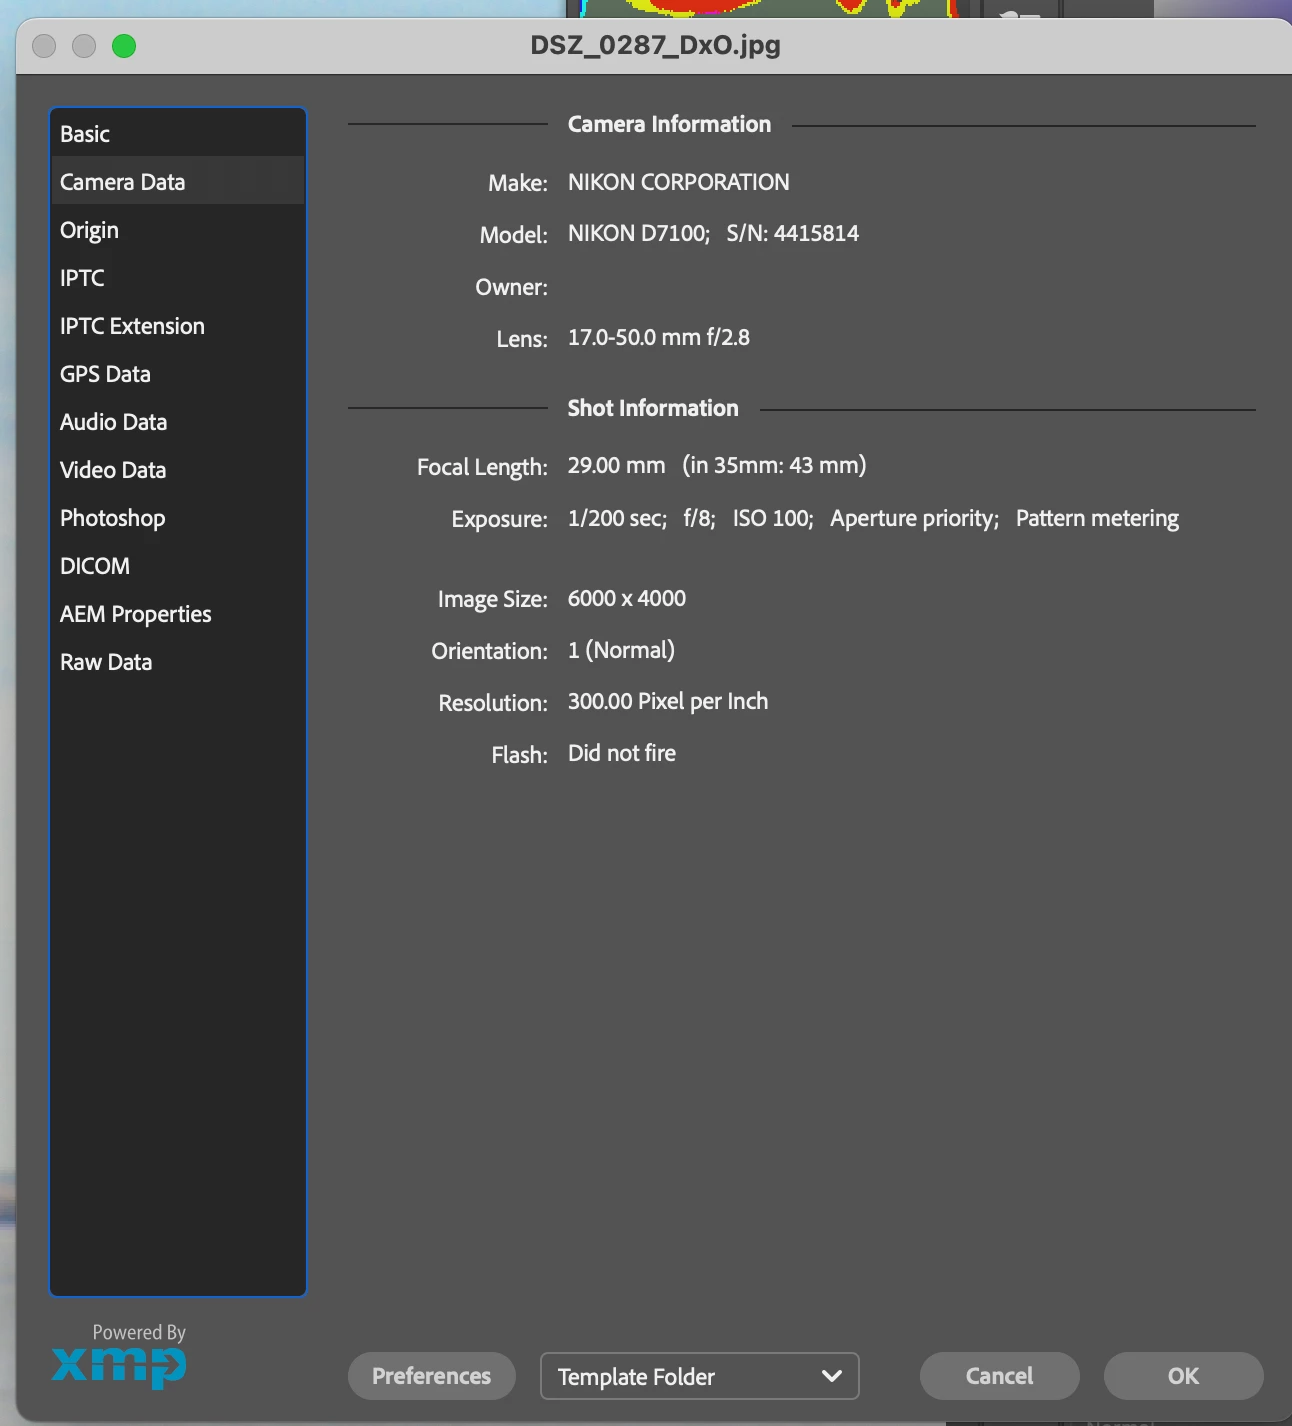The height and width of the screenshot is (1426, 1292).
Task: Click the ISO 100 value
Action: pos(772,518)
